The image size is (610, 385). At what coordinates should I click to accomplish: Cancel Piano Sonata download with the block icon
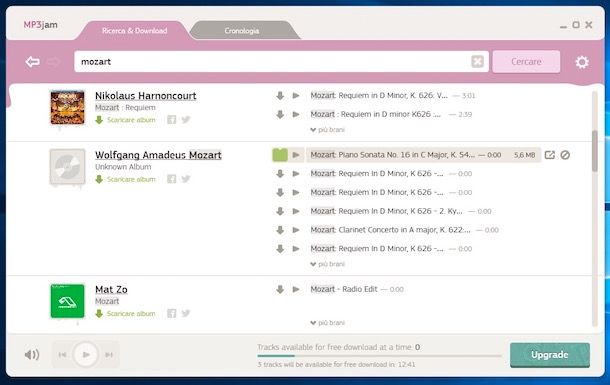pos(565,155)
